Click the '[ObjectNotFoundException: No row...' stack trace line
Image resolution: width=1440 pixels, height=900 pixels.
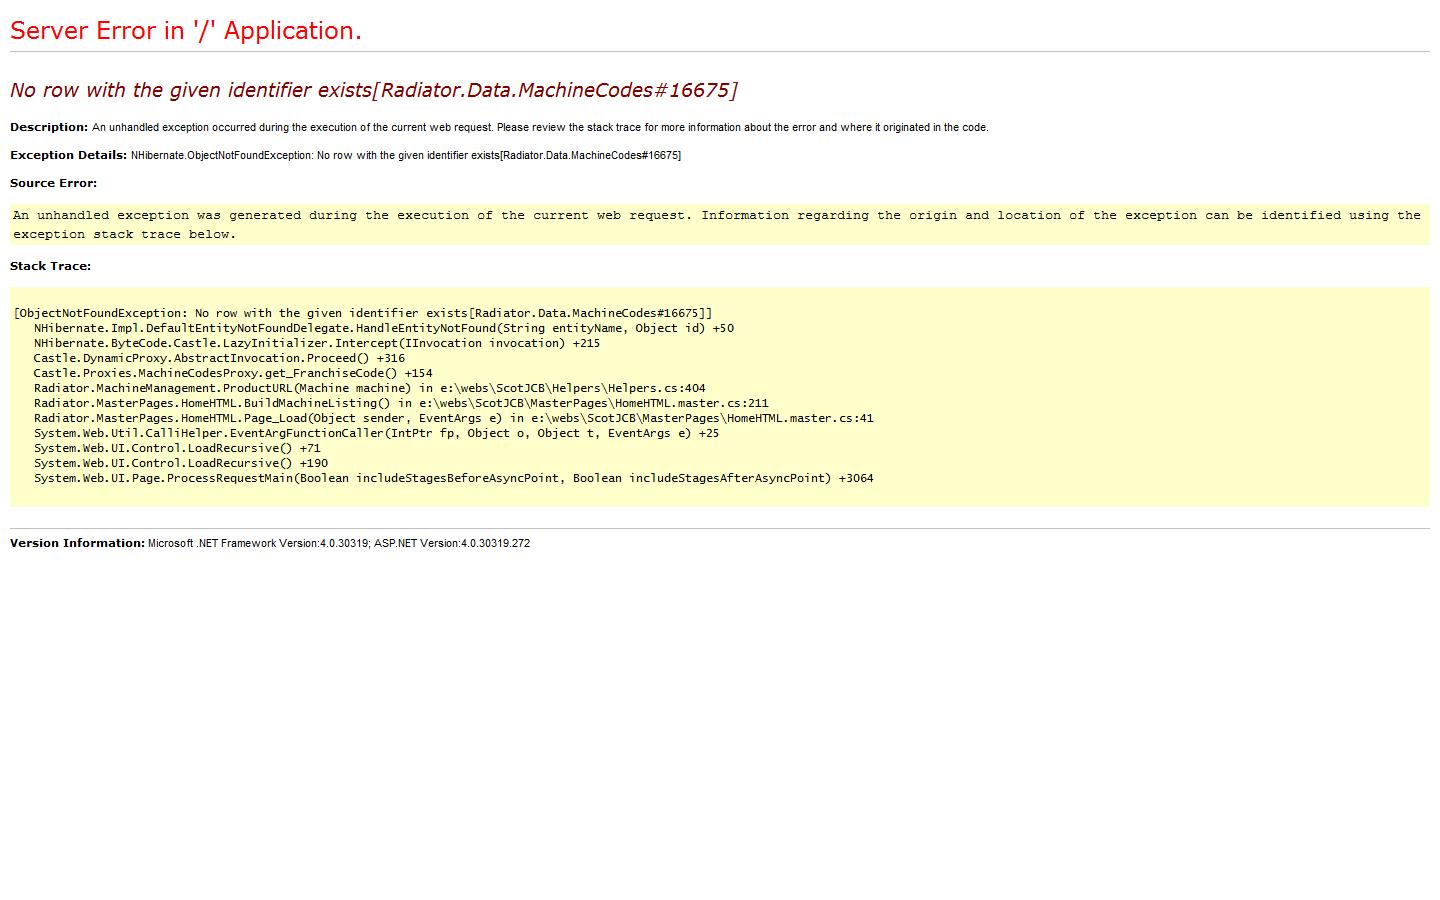click(x=363, y=313)
